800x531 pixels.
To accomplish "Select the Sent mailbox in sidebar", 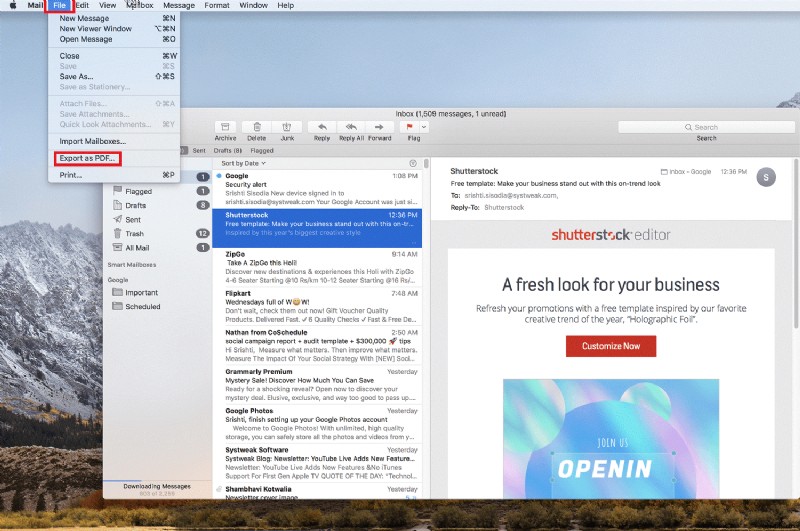I will tap(158, 219).
